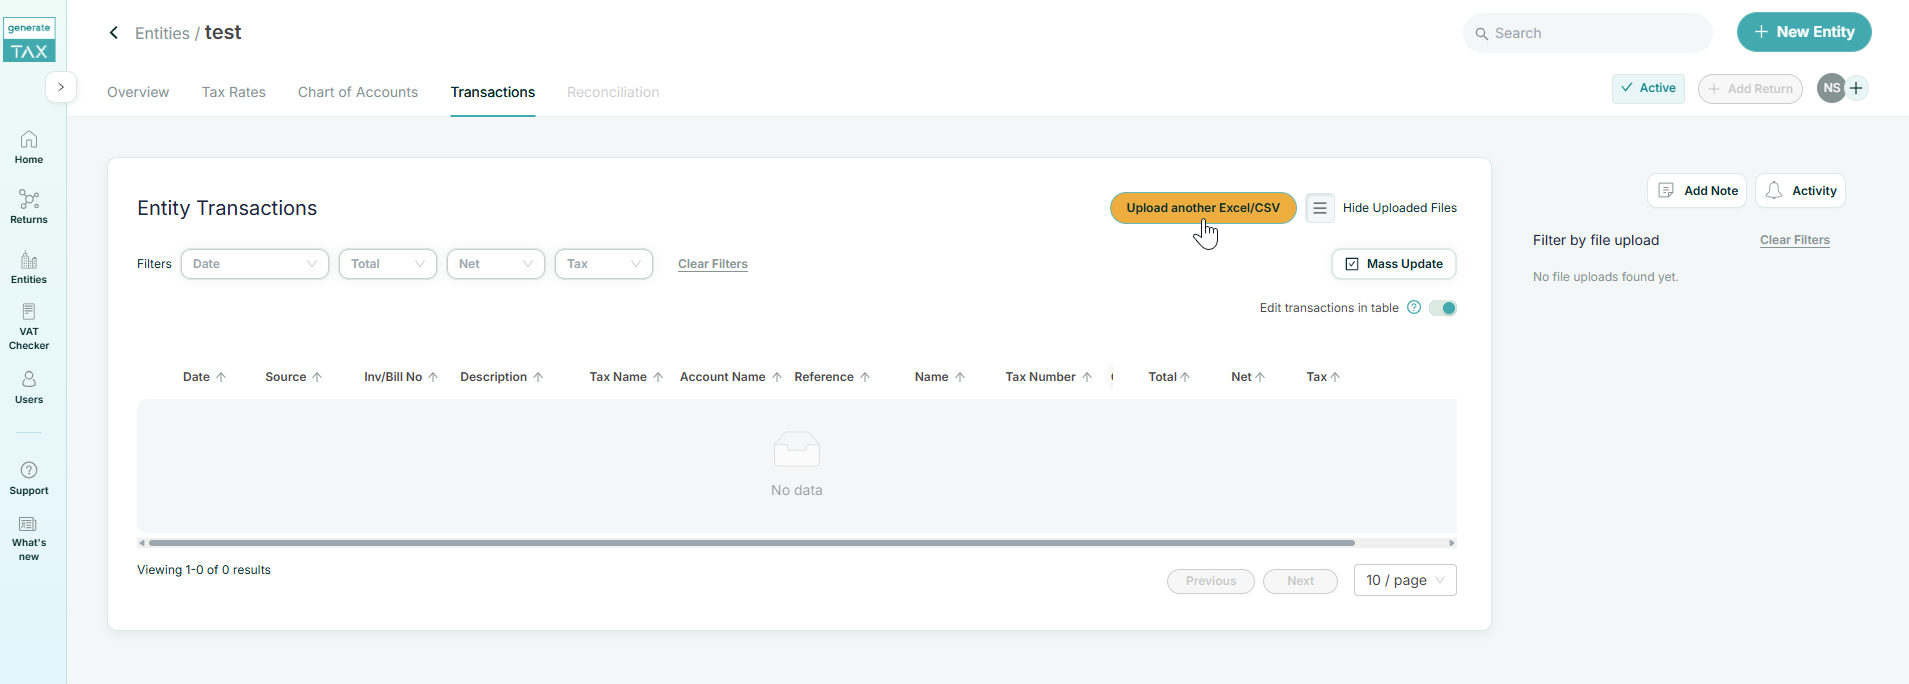Toggle Edit transactions in table switch
The width and height of the screenshot is (1909, 684).
click(1443, 308)
